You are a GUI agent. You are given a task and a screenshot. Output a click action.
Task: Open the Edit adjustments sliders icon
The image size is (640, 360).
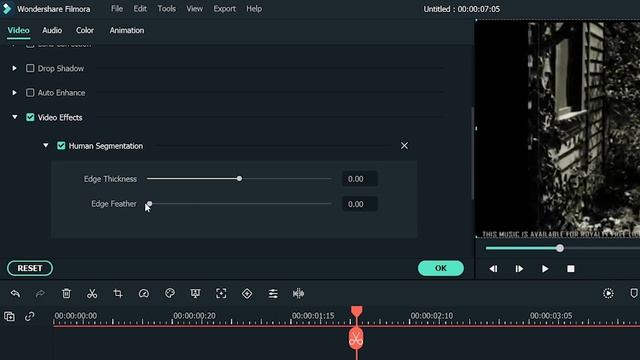[x=273, y=293]
